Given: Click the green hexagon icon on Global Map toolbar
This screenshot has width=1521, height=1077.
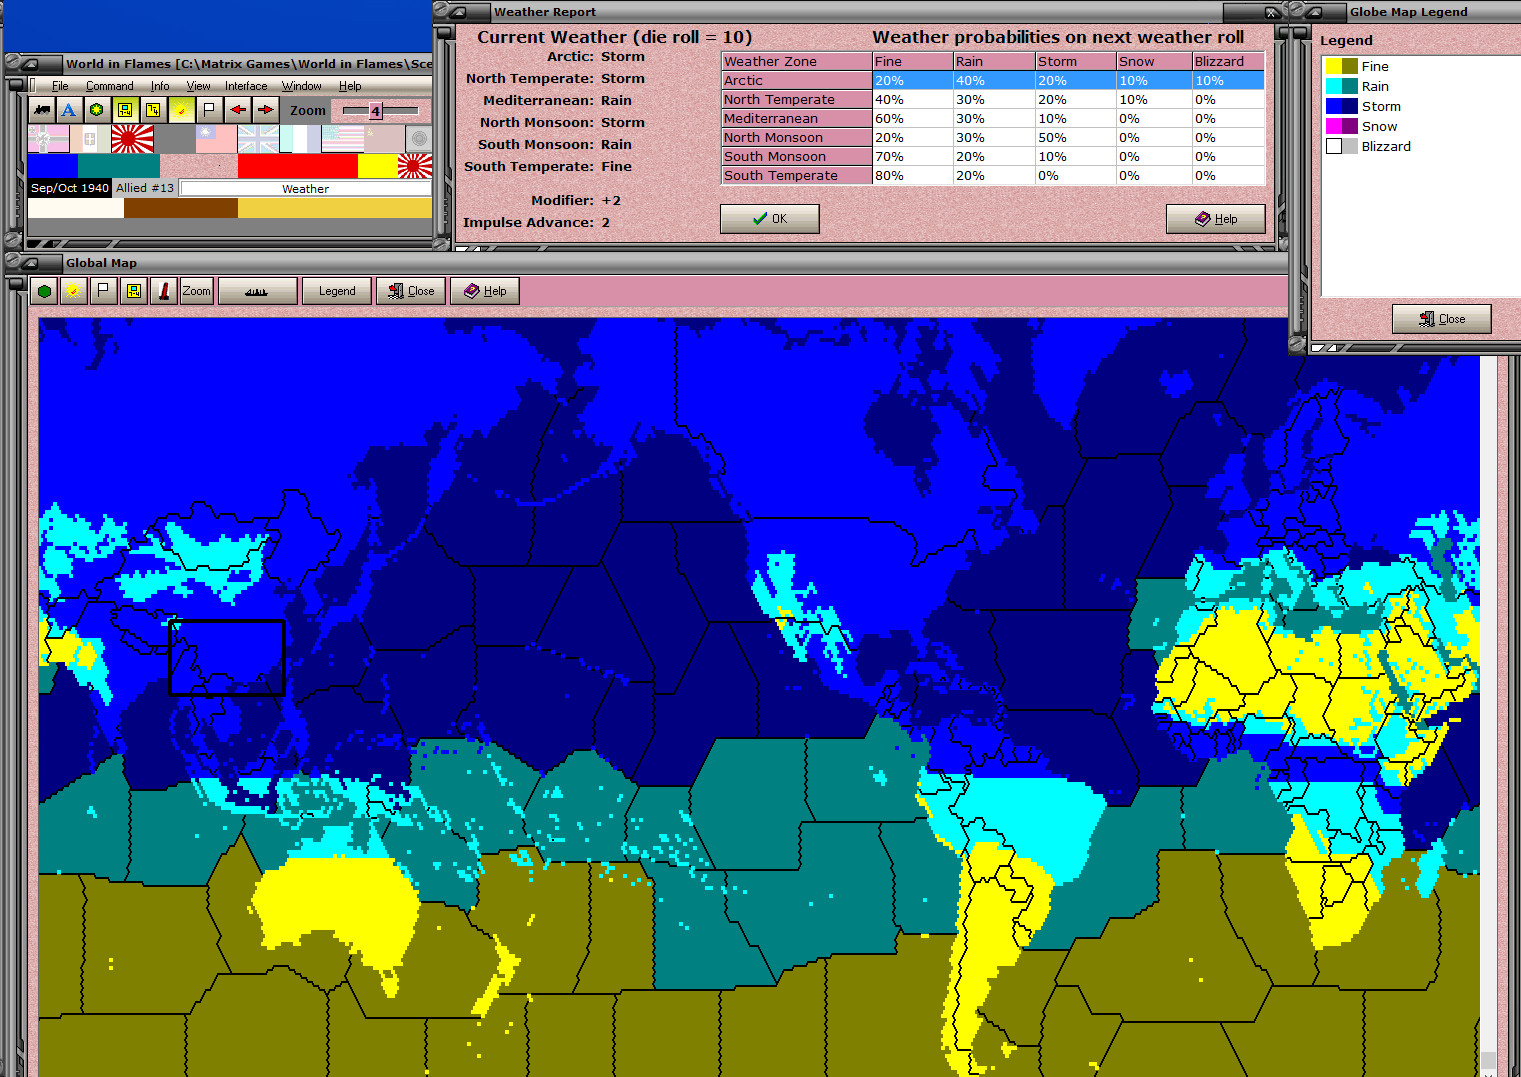Looking at the screenshot, I should (45, 290).
